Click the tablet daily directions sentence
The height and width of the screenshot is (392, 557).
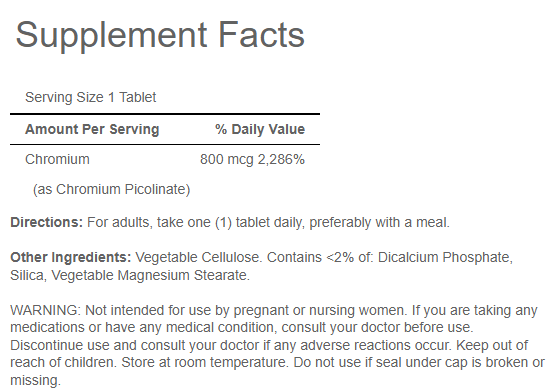coord(268,222)
